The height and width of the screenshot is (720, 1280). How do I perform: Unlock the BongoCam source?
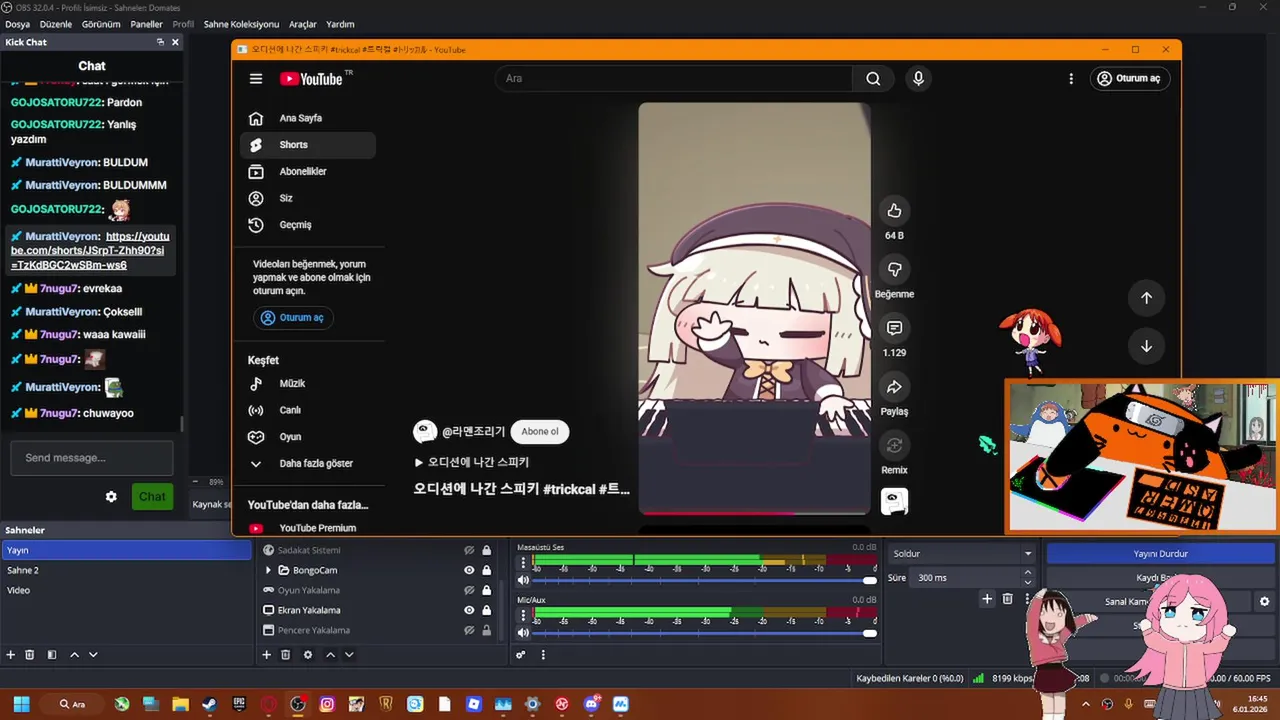pyautogui.click(x=487, y=570)
